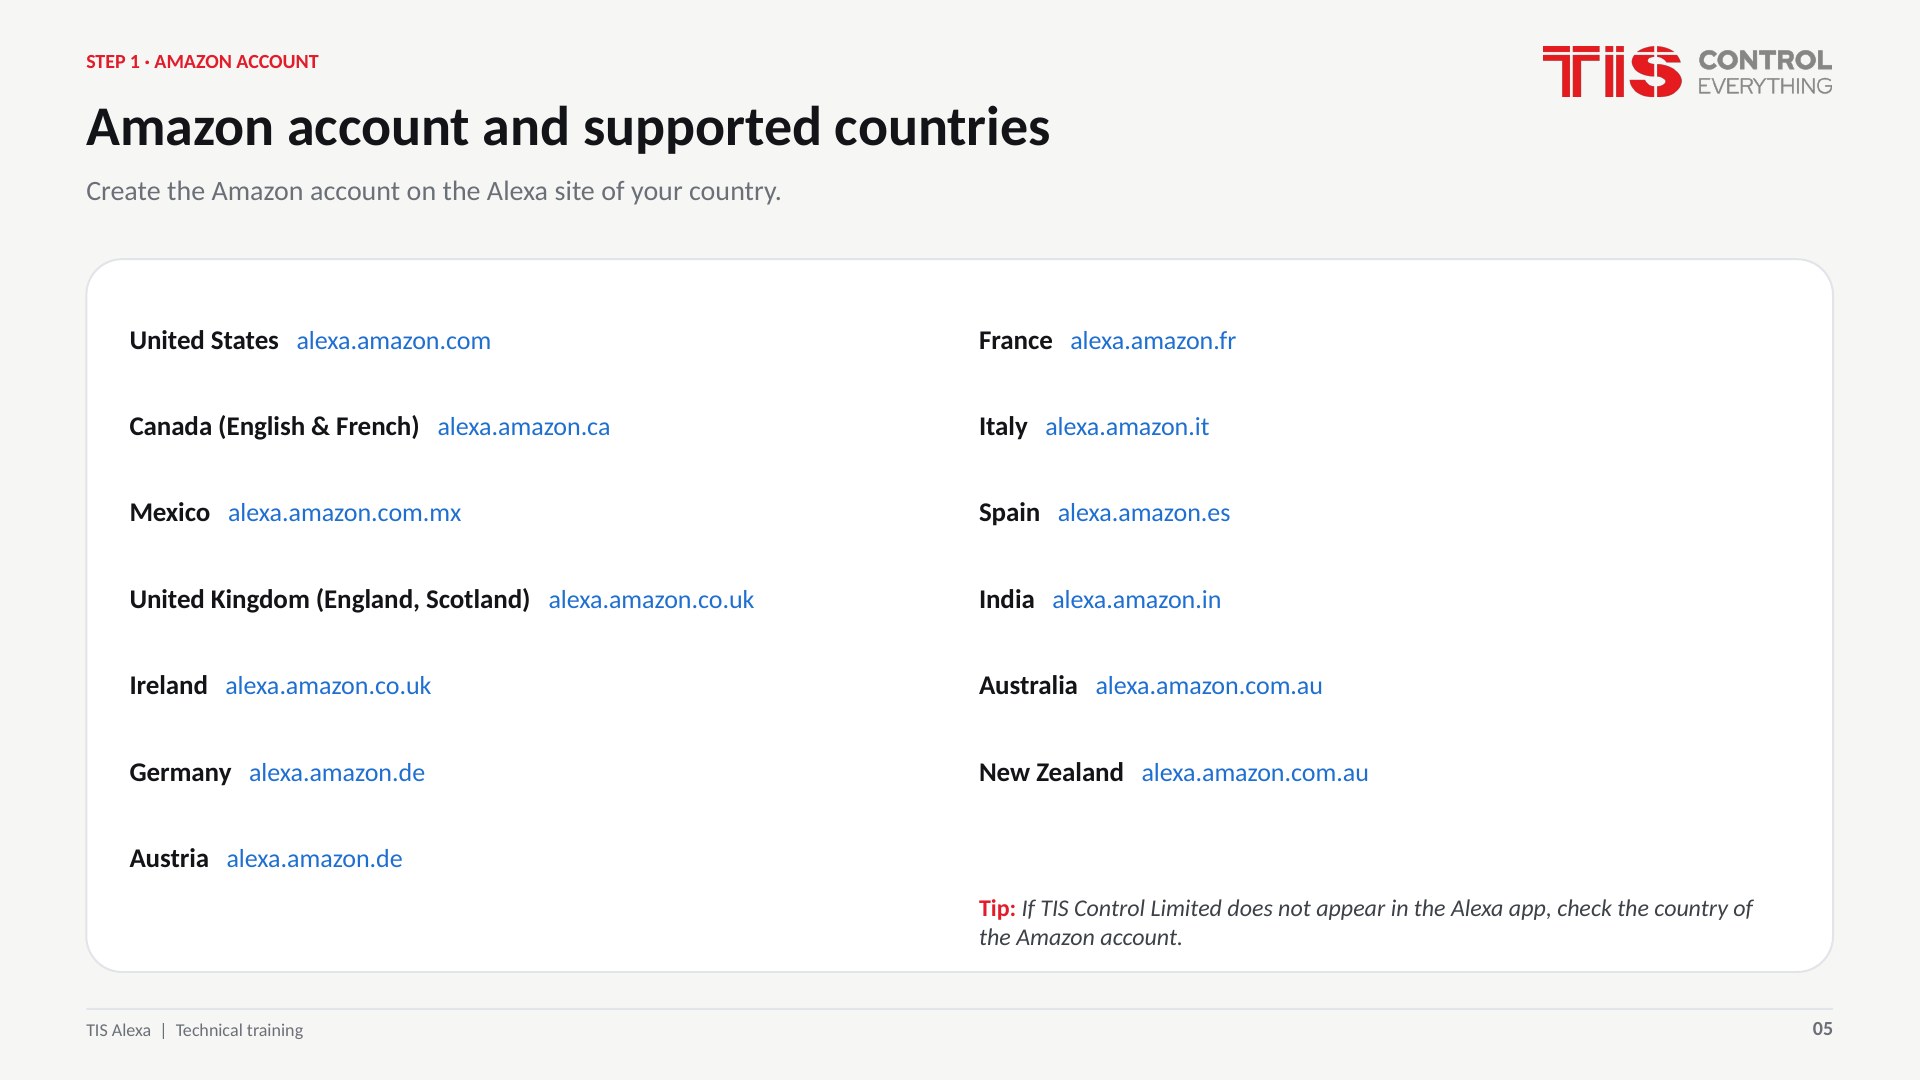Open the Ireland alexa.amazon.co.uk link
The width and height of the screenshot is (1920, 1080).
pos(328,686)
